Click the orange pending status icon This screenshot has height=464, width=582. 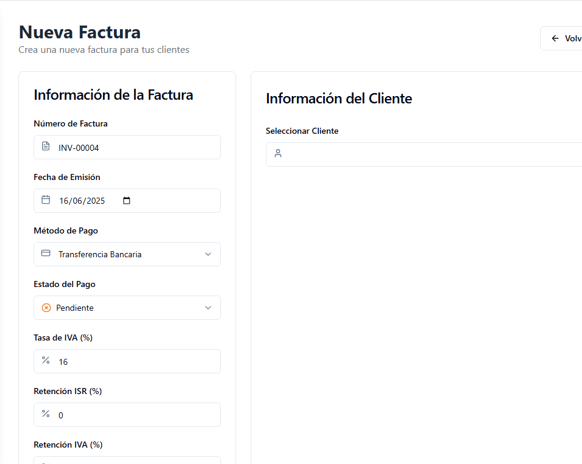(46, 308)
